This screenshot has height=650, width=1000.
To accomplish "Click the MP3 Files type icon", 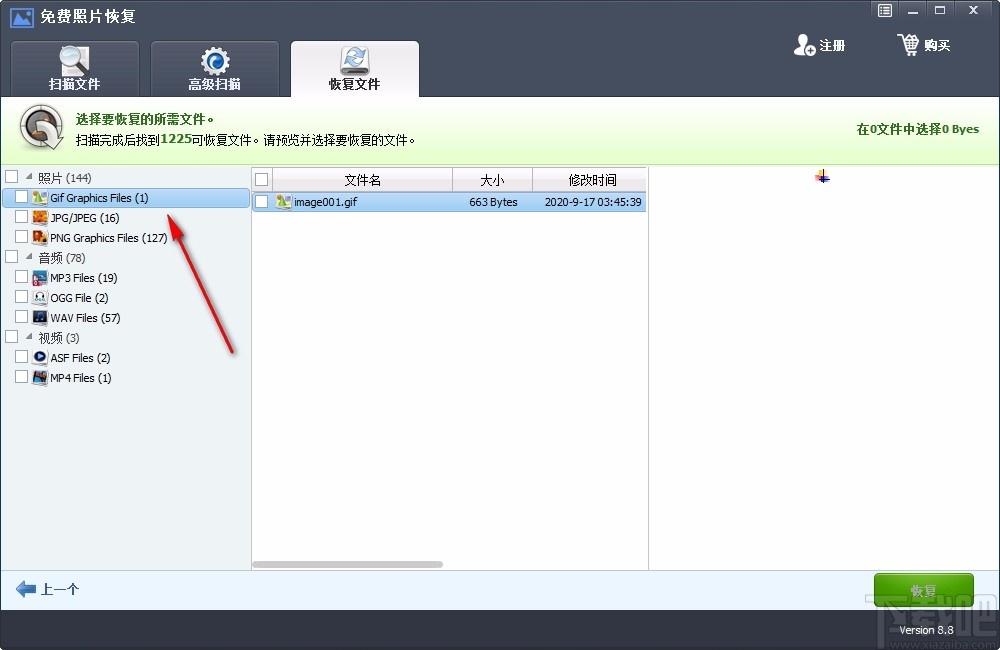I will pyautogui.click(x=40, y=277).
